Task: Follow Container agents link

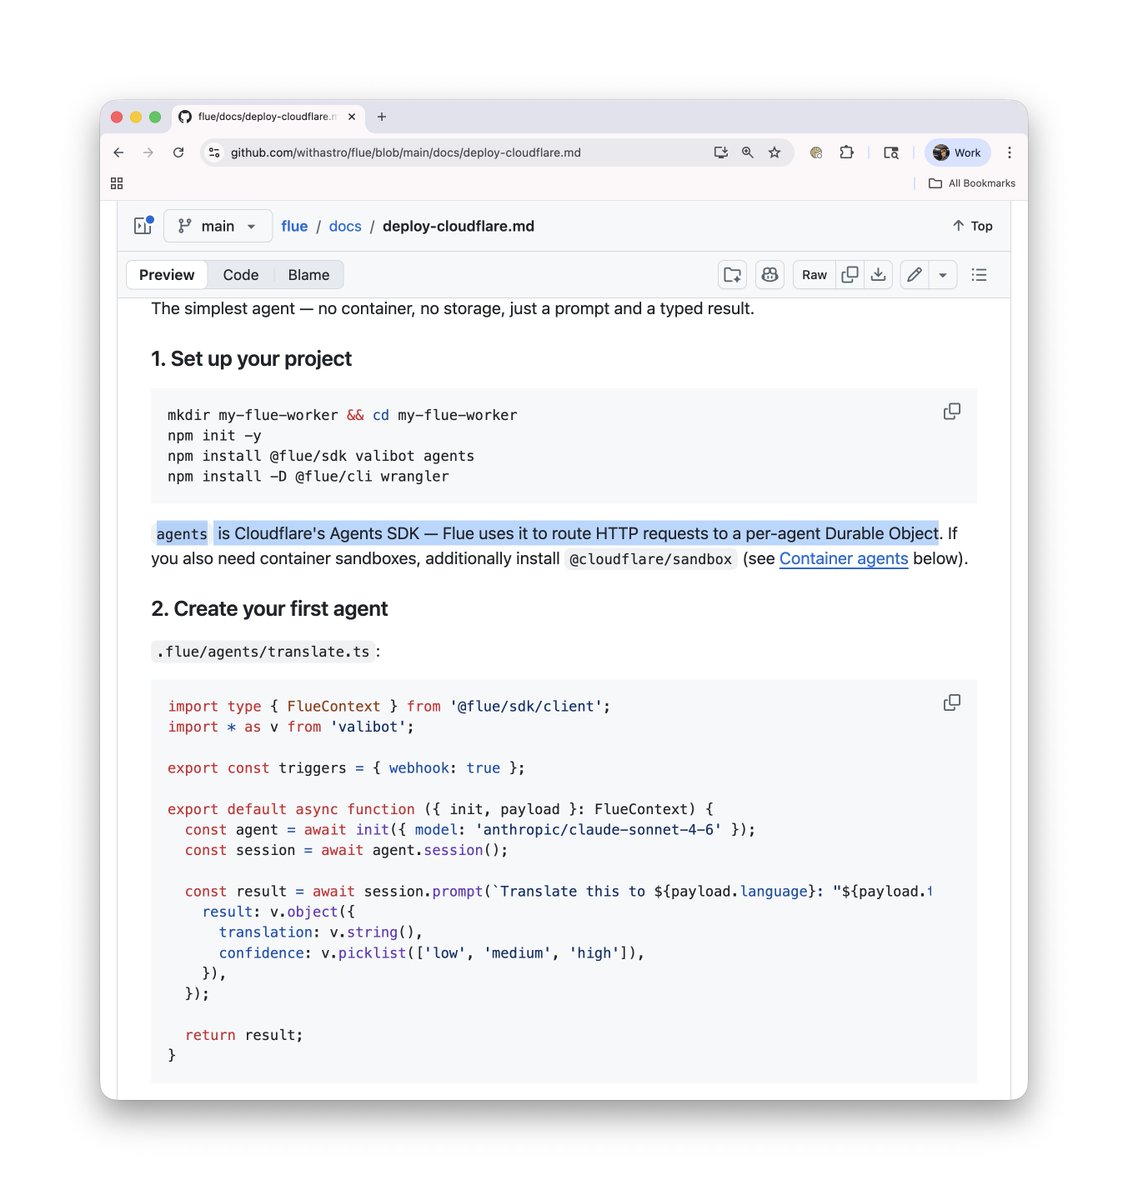Action: (844, 559)
